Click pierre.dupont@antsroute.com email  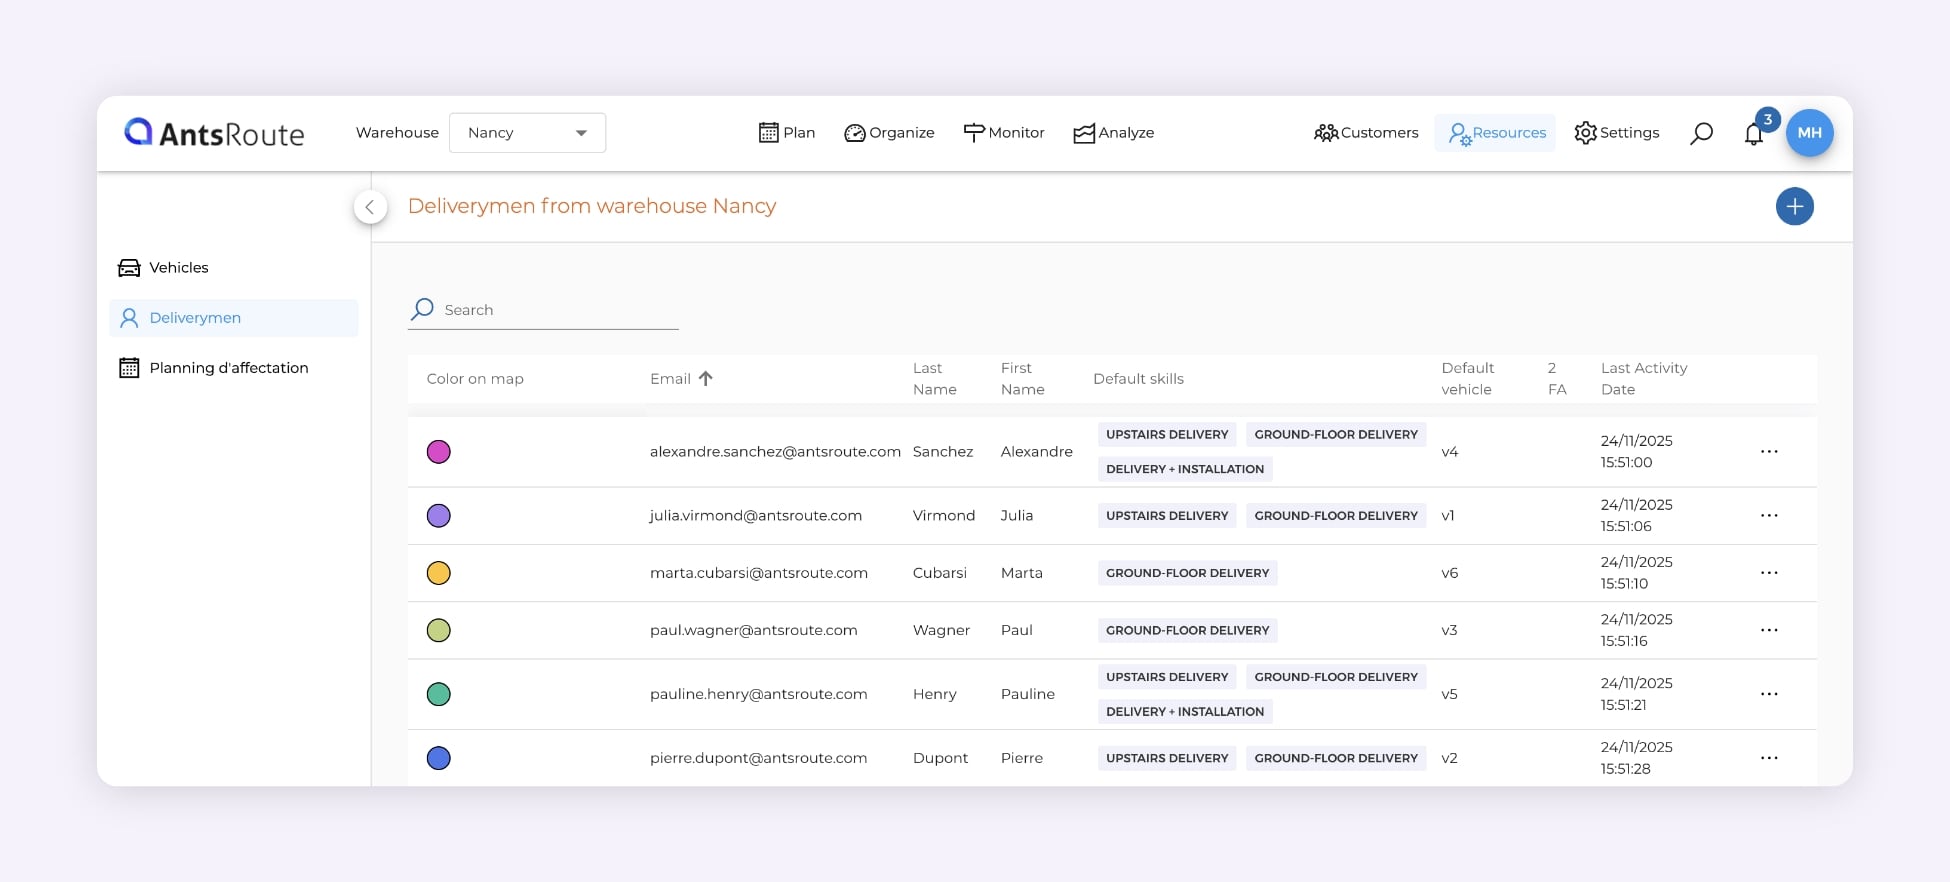click(758, 758)
